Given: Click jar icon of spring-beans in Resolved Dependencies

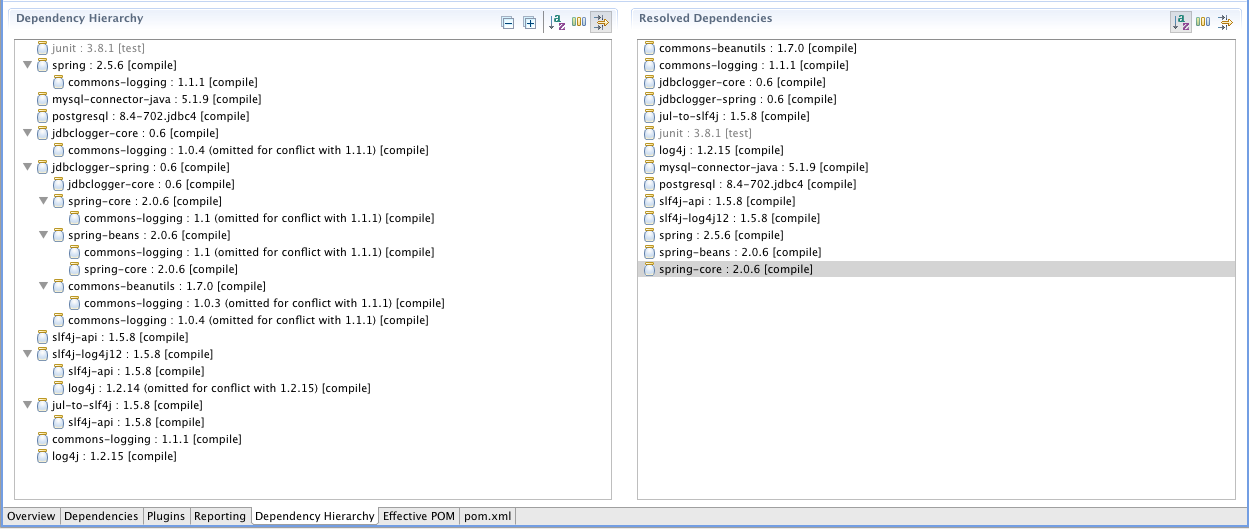Looking at the screenshot, I should pos(649,252).
